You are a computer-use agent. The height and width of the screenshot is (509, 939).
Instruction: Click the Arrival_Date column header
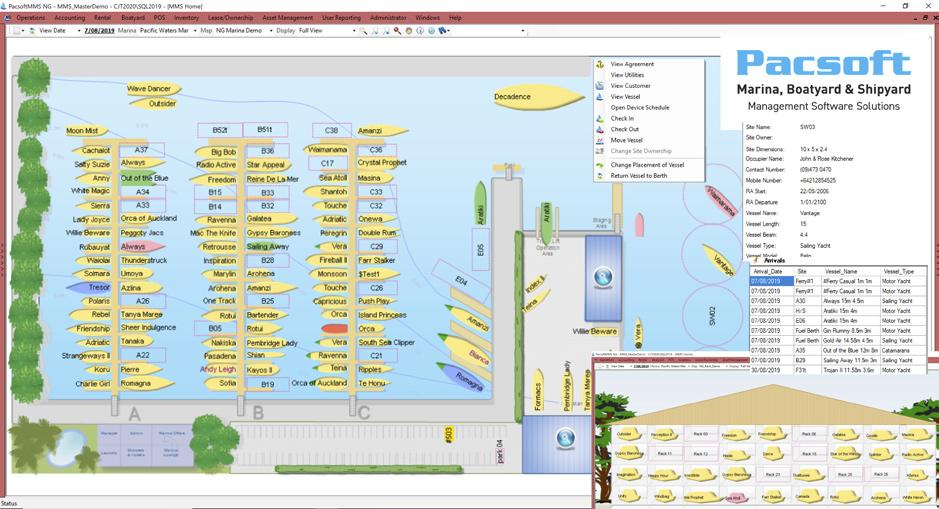click(x=772, y=271)
